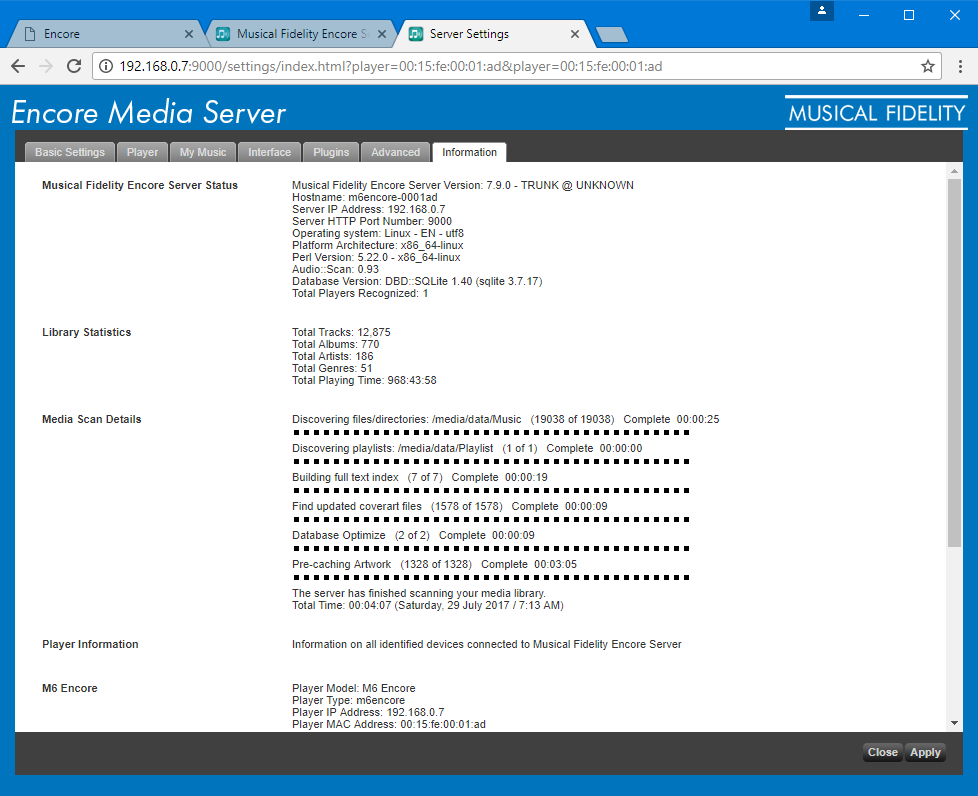Viewport: 978px width, 796px height.
Task: Click the Player Information heading
Action: (x=90, y=644)
